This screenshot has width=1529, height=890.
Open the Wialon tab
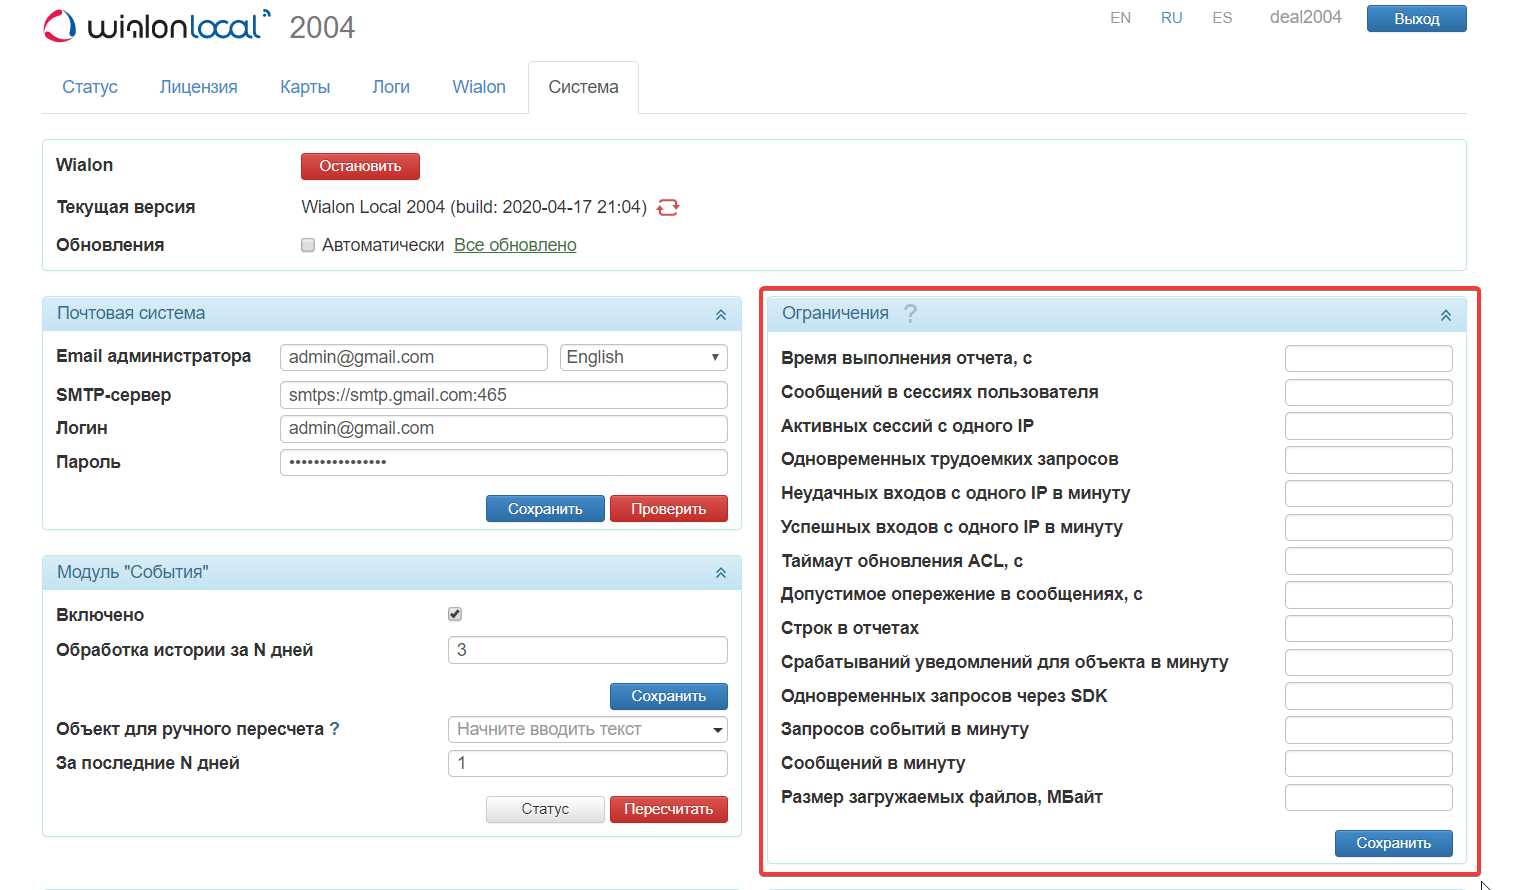pyautogui.click(x=478, y=87)
